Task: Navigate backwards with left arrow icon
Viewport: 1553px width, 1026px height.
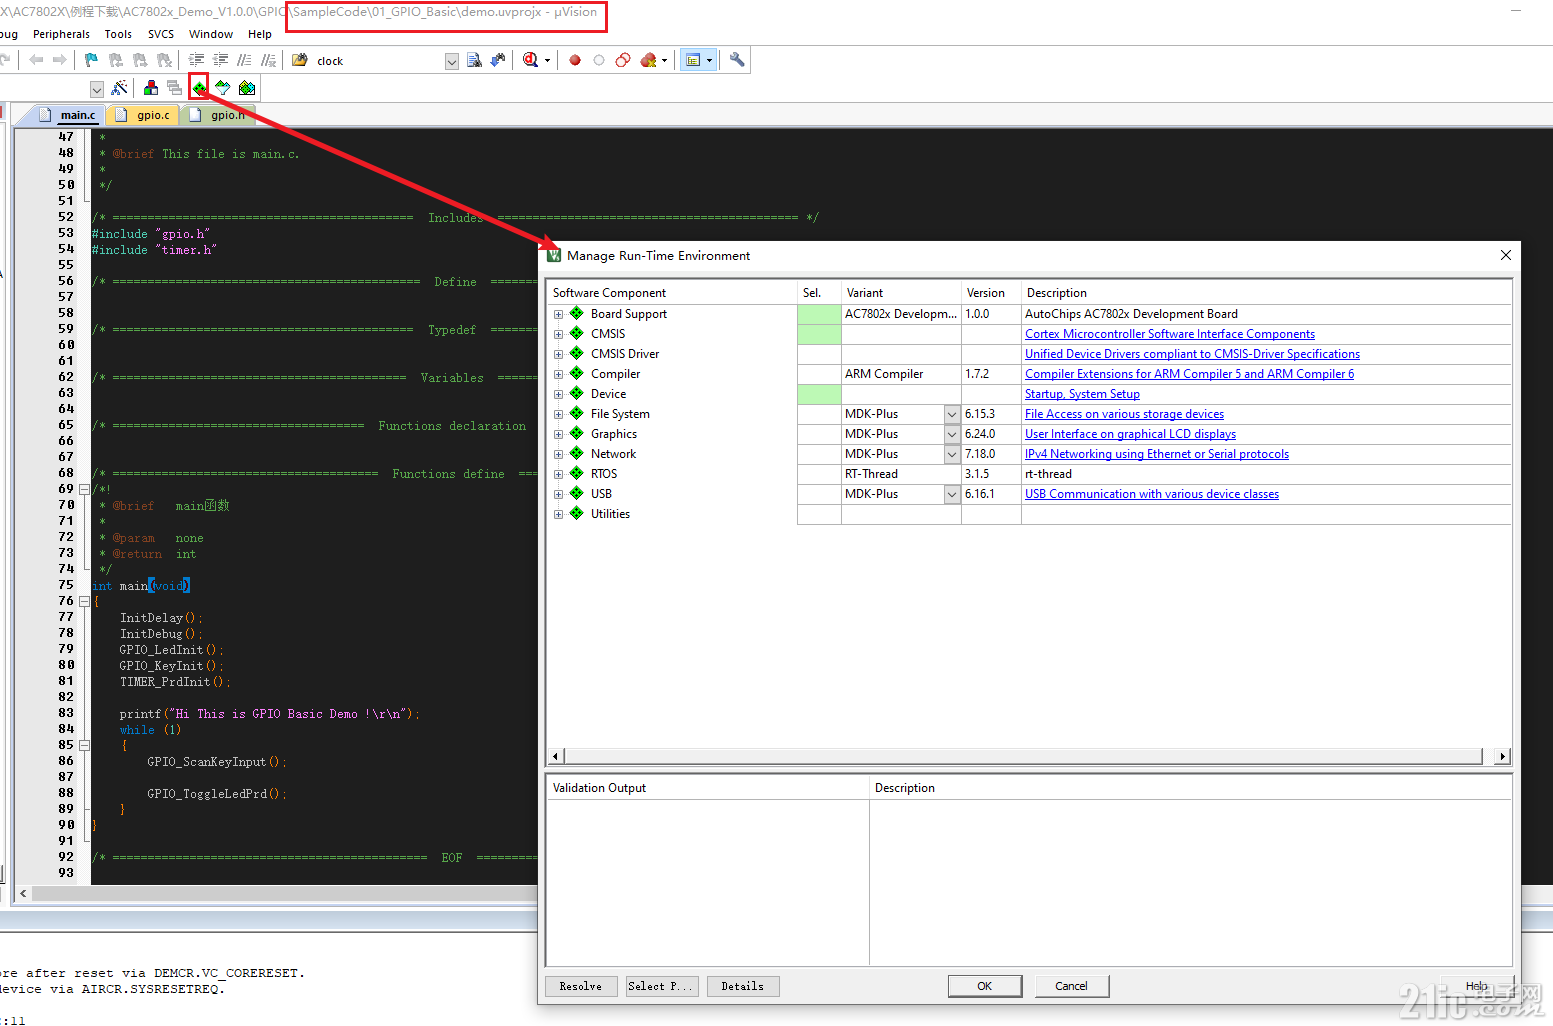Action: click(36, 60)
